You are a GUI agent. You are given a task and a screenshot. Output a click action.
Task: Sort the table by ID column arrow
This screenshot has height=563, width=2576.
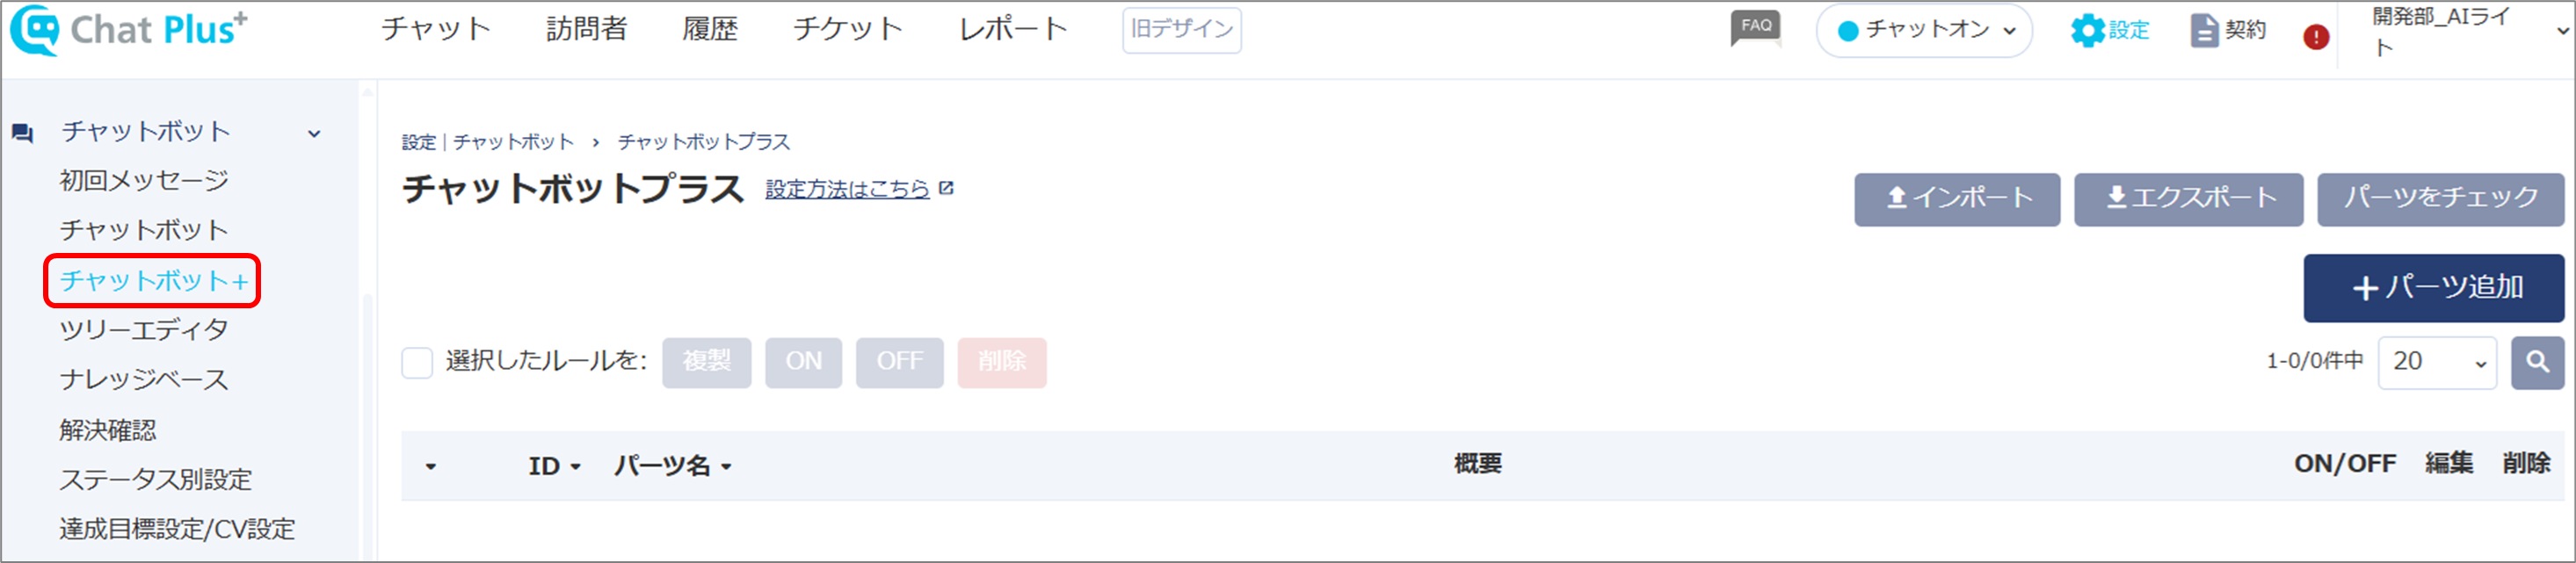[576, 467]
